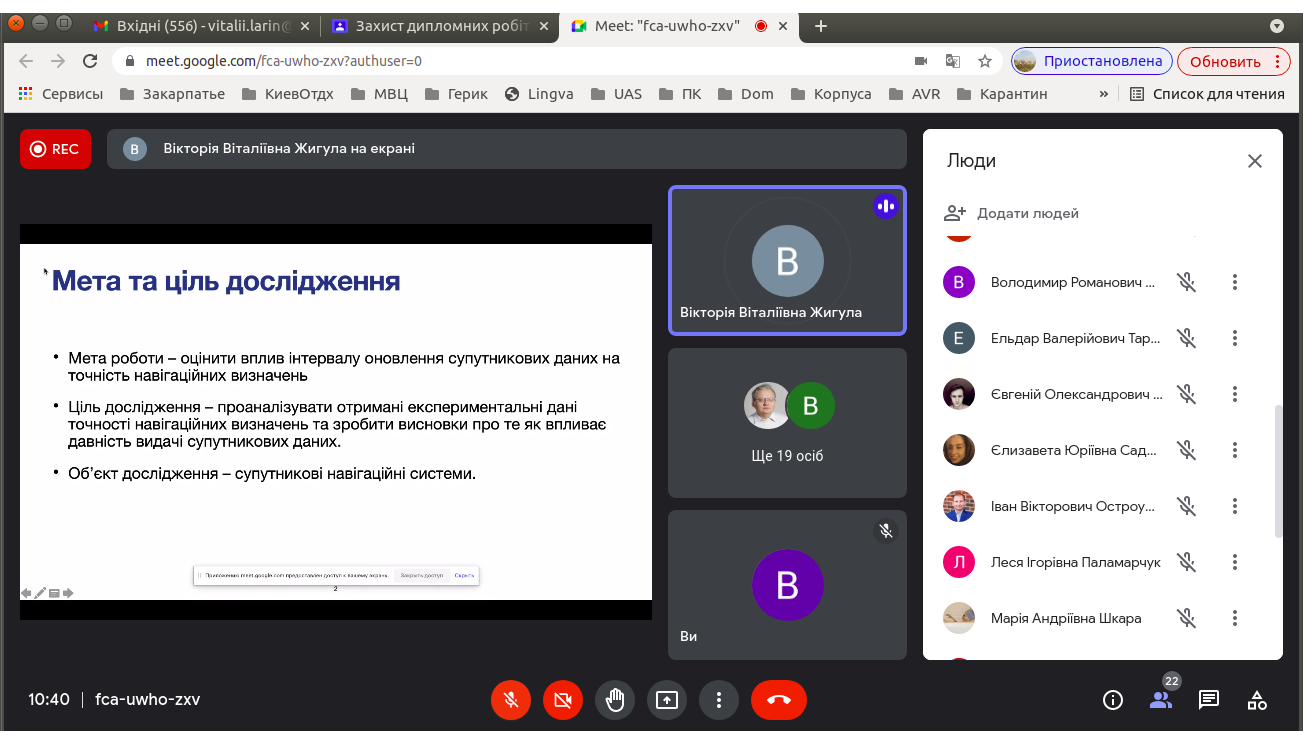The image size is (1303, 744).
Task: Click the REC recording indicator
Action: pyautogui.click(x=55, y=149)
